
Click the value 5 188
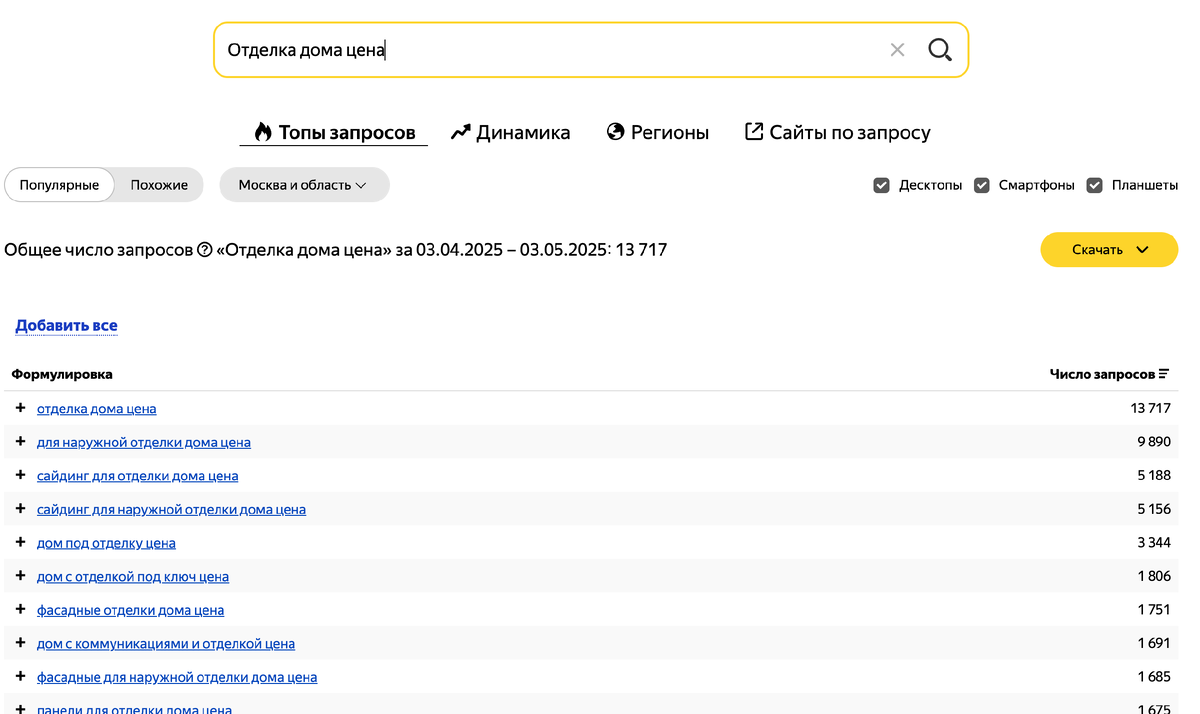1154,476
